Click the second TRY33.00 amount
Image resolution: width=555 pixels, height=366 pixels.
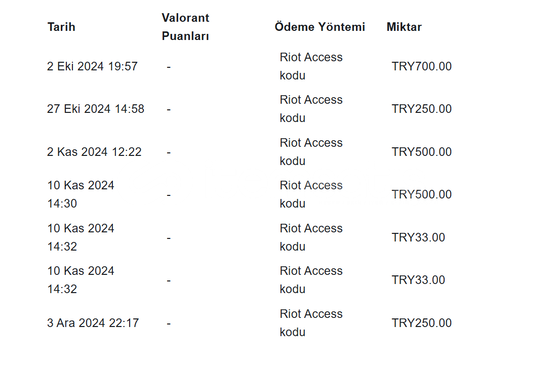coord(418,280)
